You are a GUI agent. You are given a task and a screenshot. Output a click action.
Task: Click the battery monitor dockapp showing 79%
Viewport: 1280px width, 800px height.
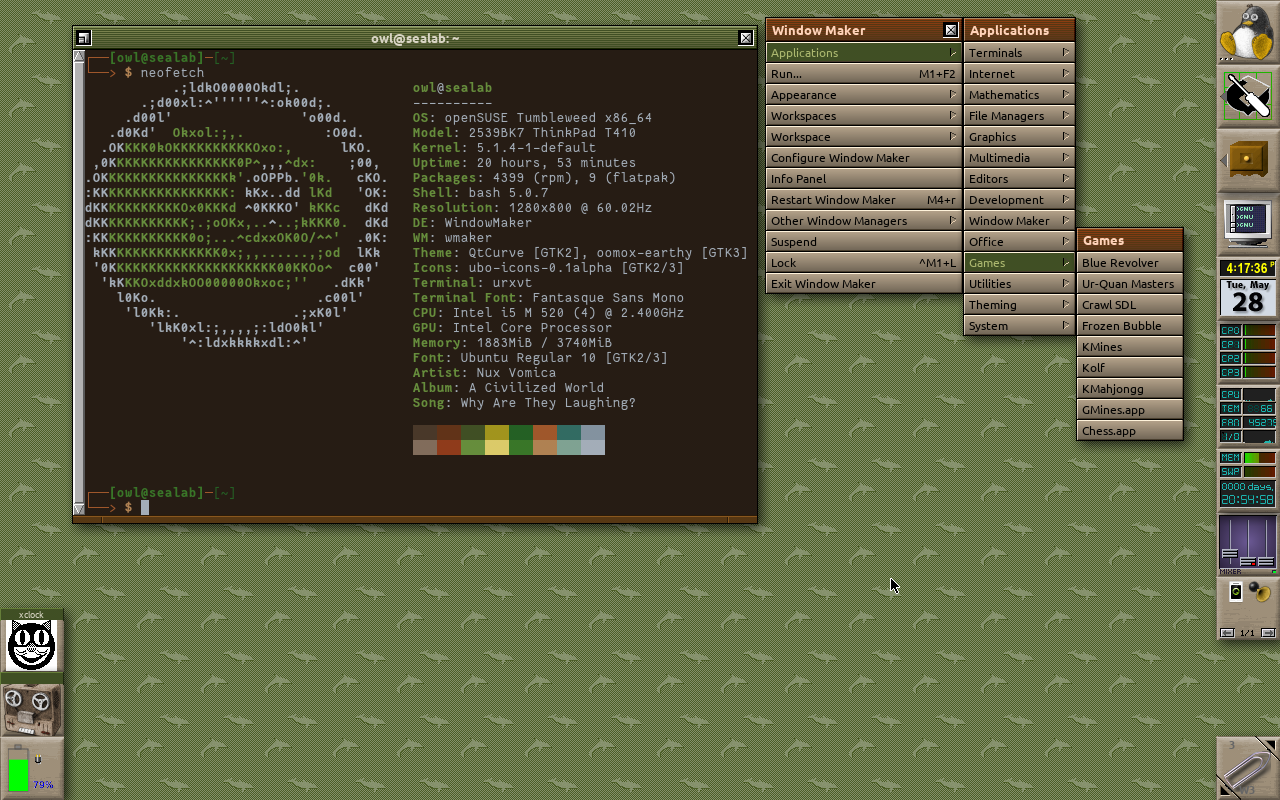32,768
